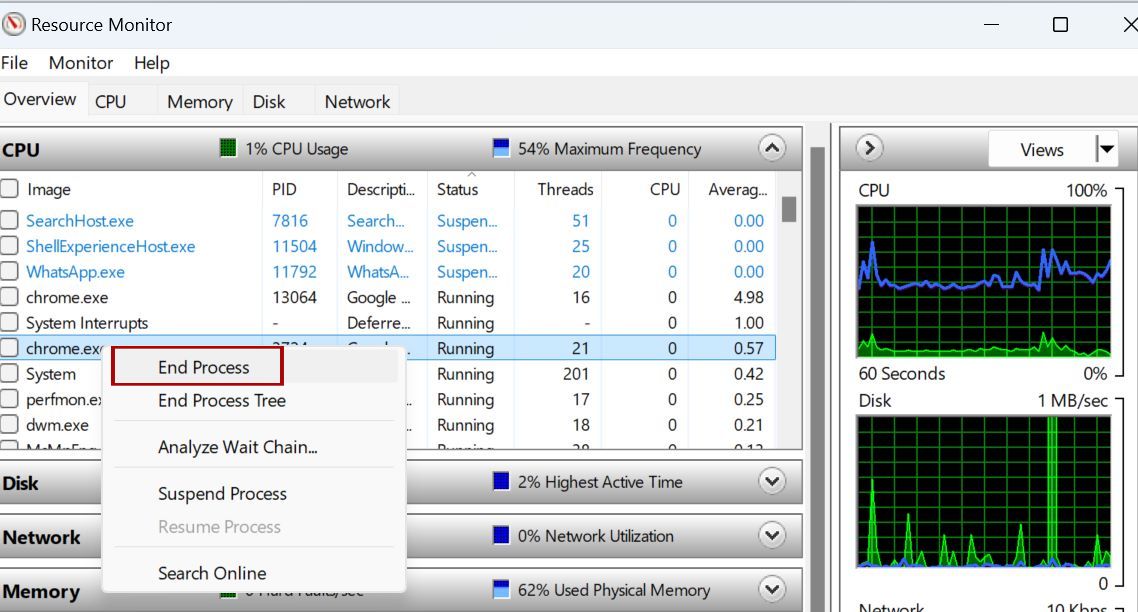Open the Views dropdown arrow
Screen dimensions: 1138x612
[x=1106, y=150]
